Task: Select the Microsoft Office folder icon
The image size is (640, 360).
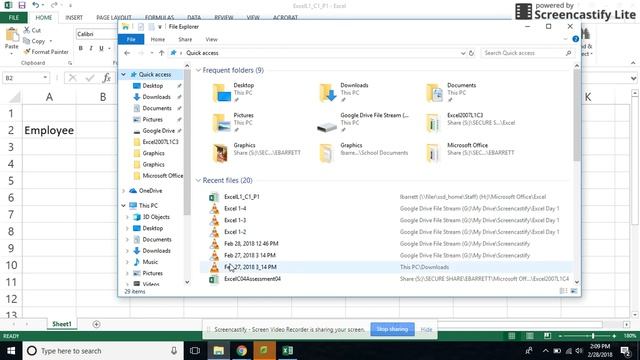Action: (x=433, y=153)
